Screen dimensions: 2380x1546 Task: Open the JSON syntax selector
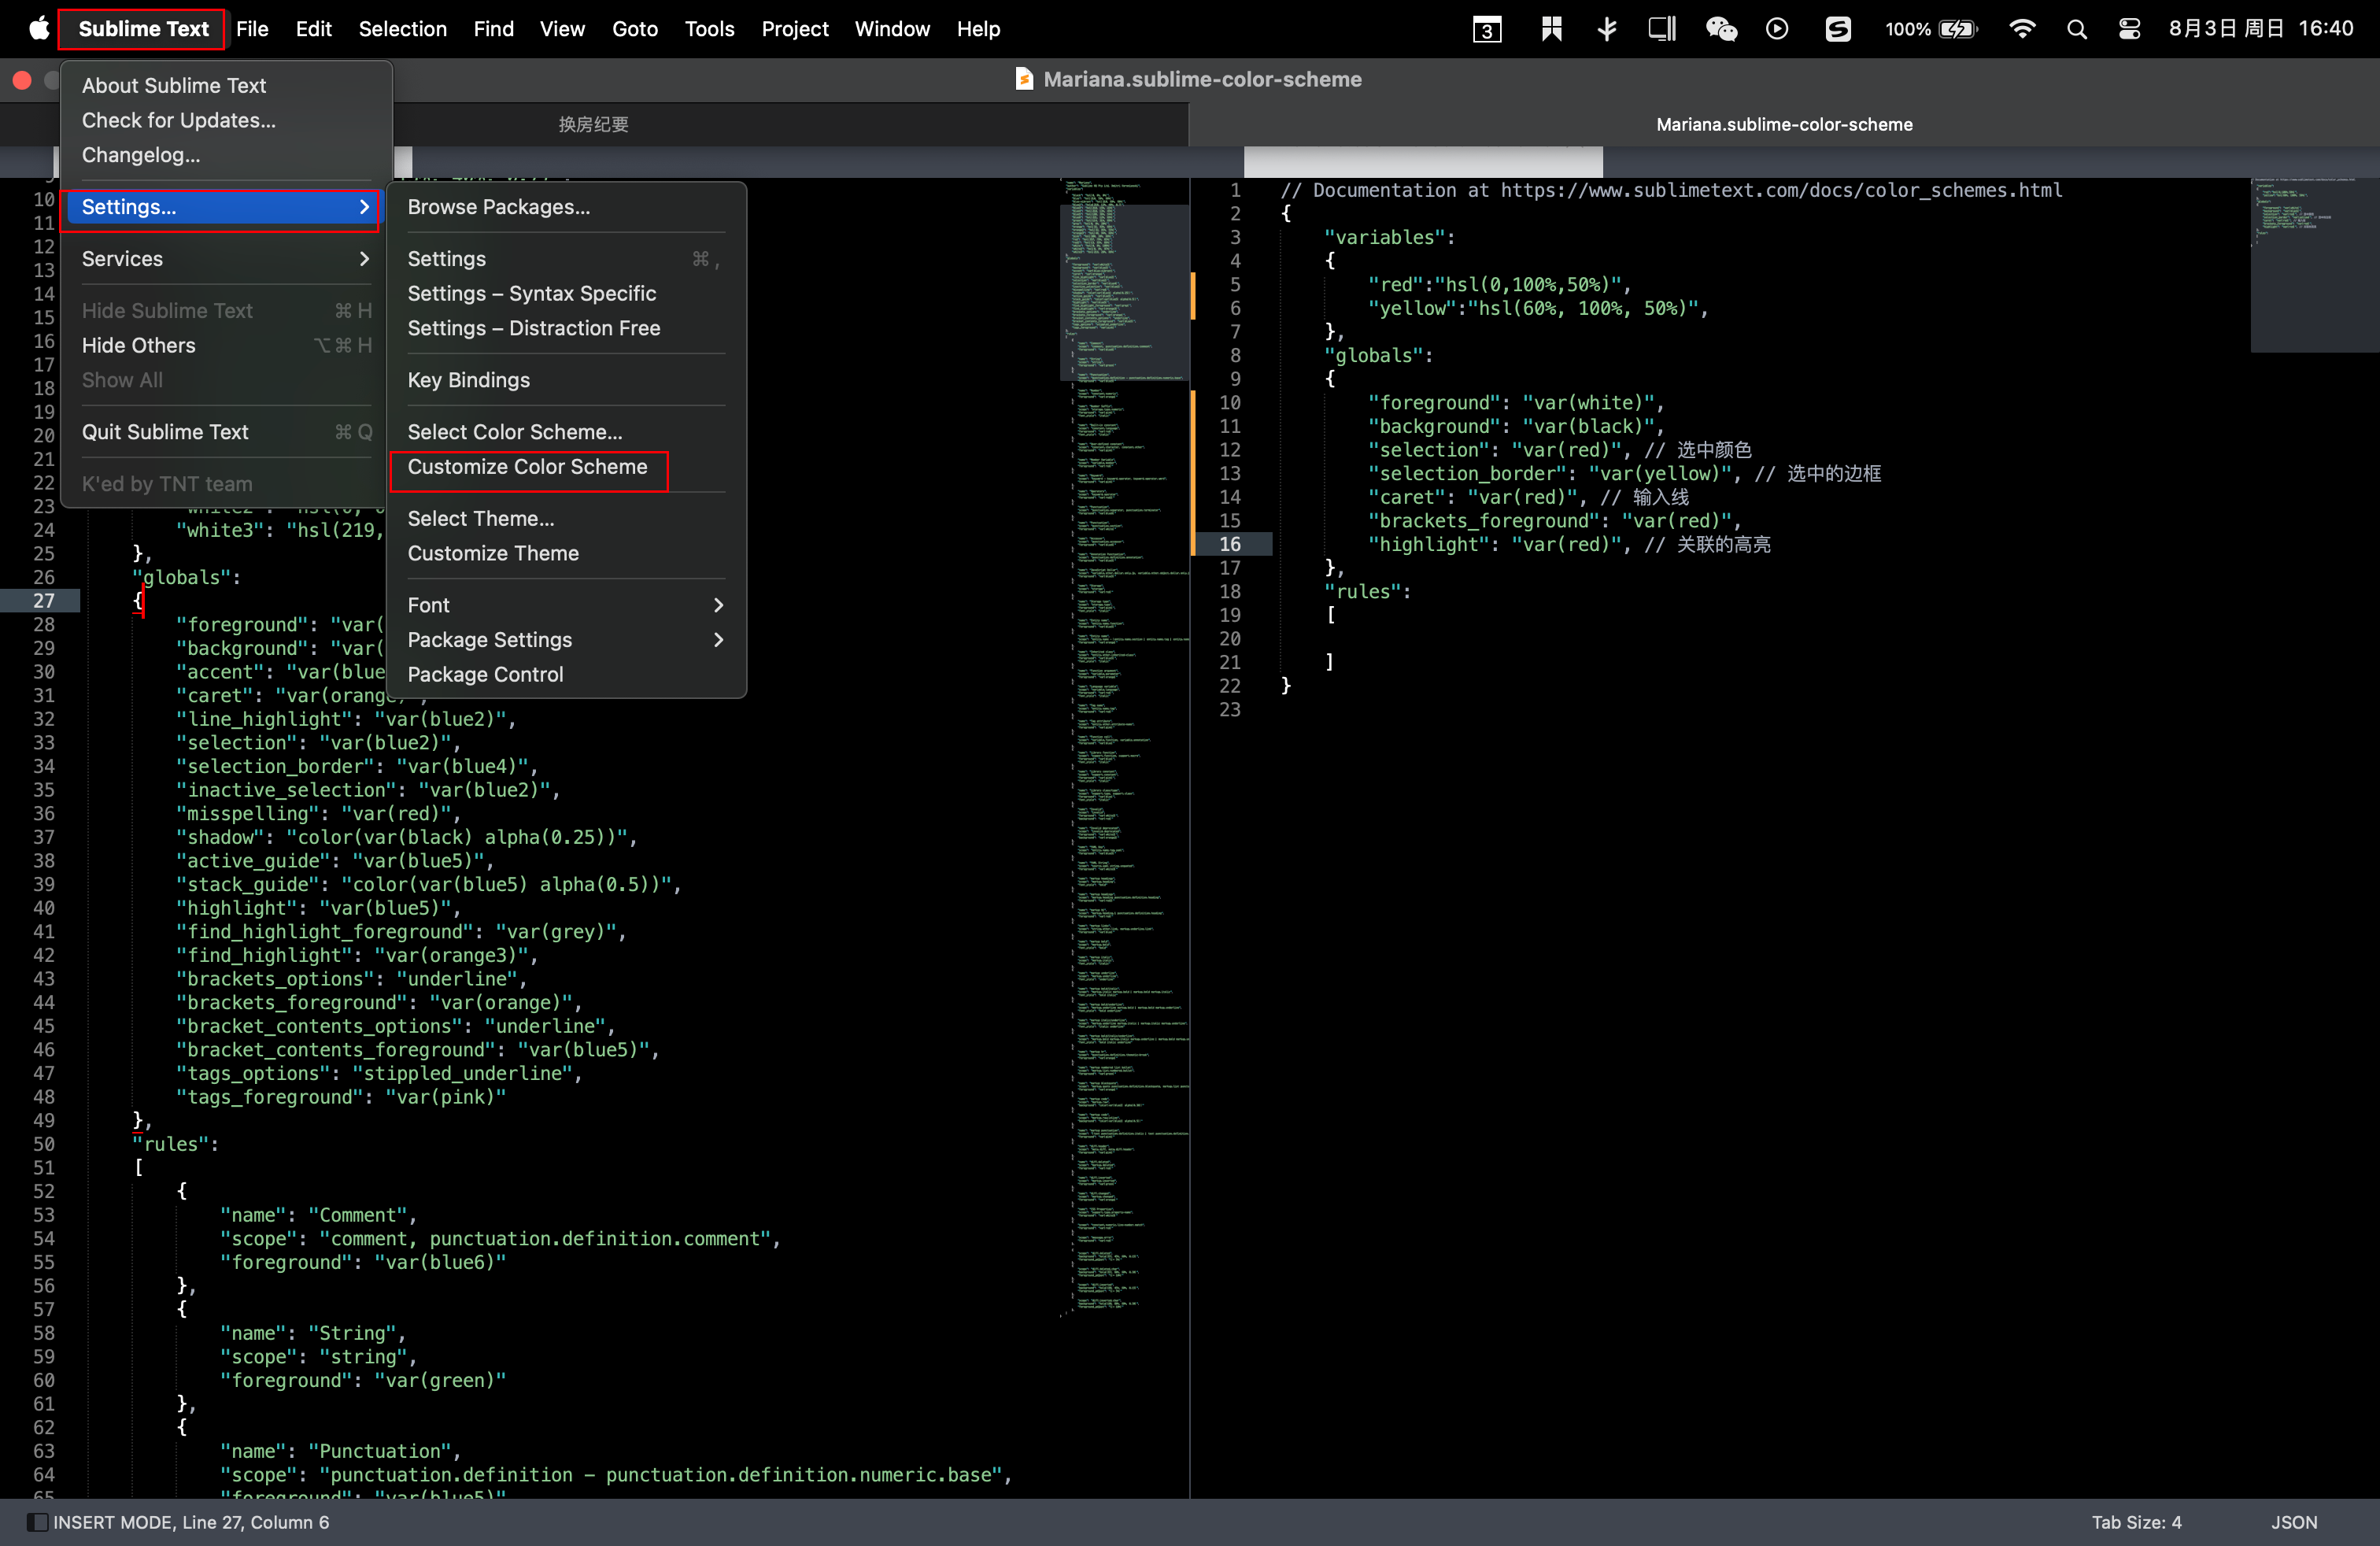(x=2293, y=1522)
